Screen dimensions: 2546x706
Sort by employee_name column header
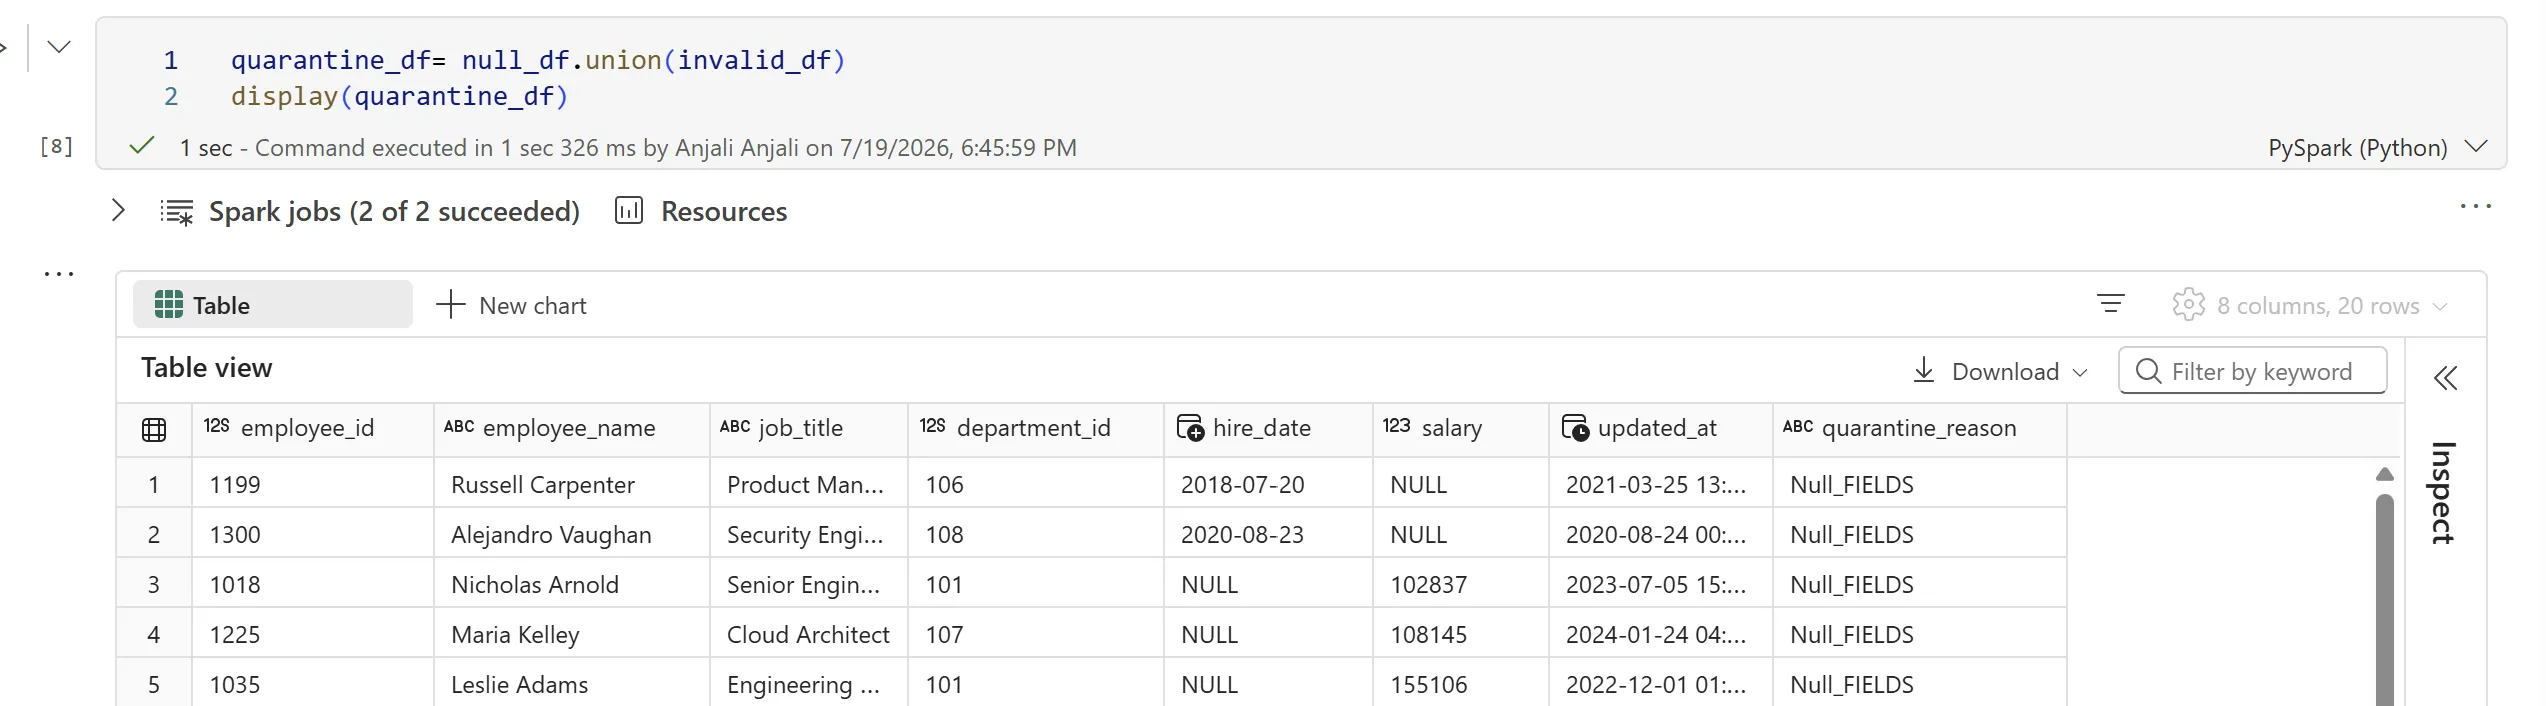tap(571, 428)
